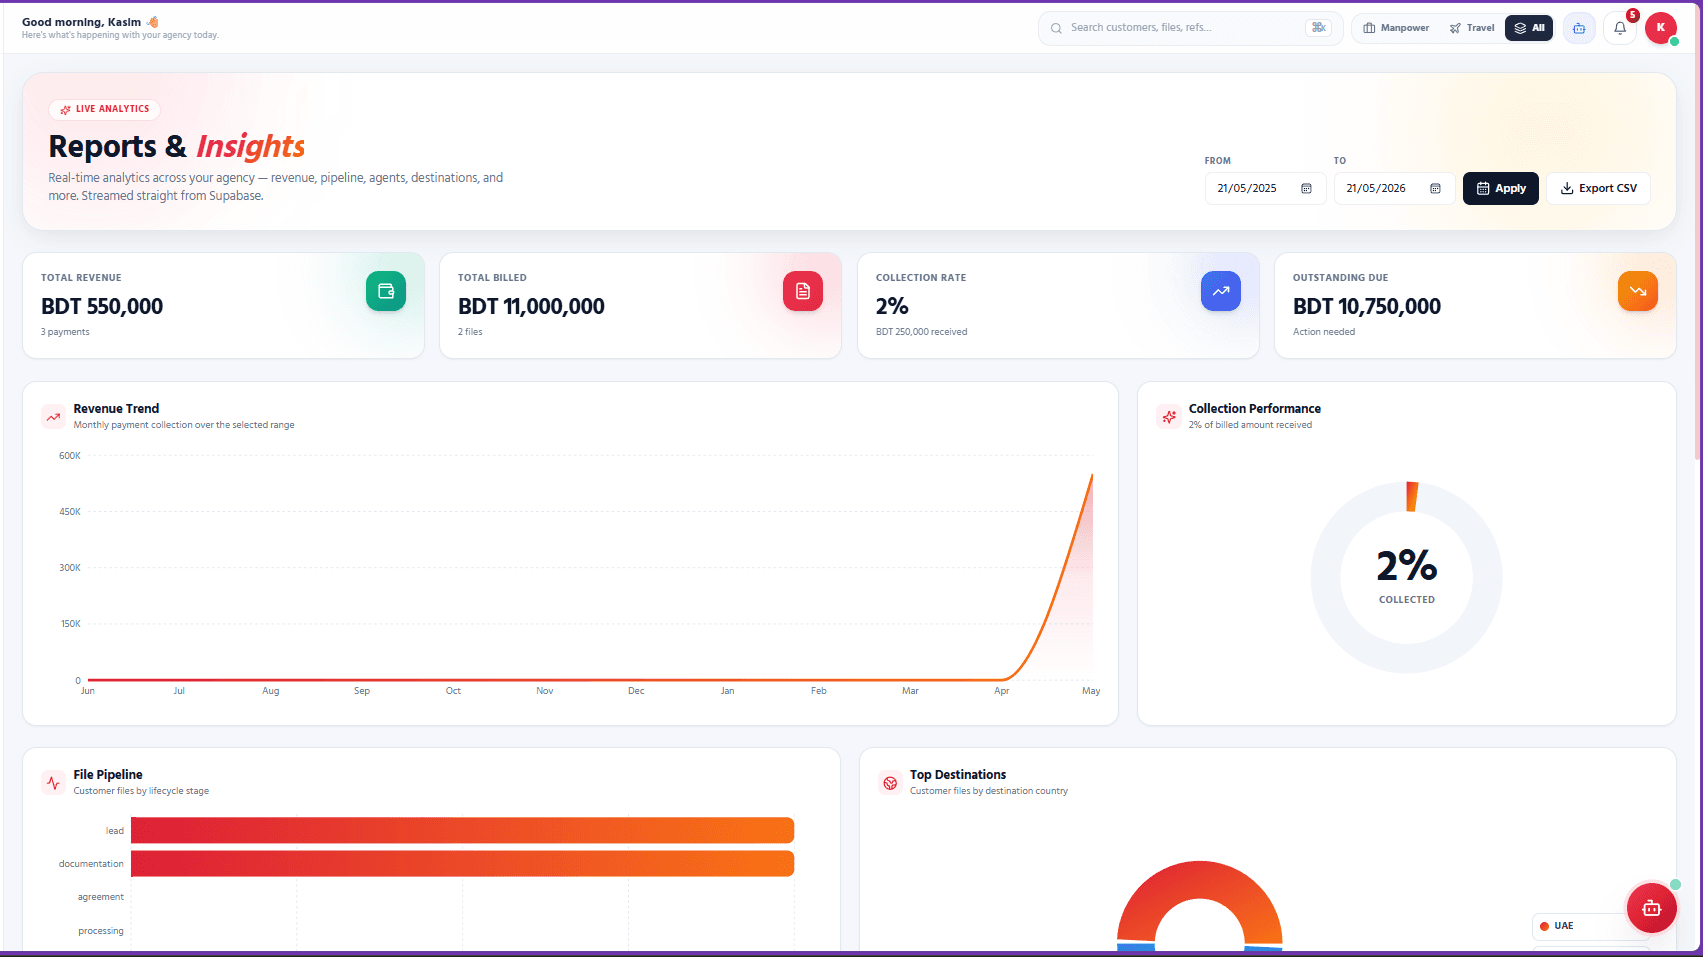Select the All view tab

click(1529, 28)
